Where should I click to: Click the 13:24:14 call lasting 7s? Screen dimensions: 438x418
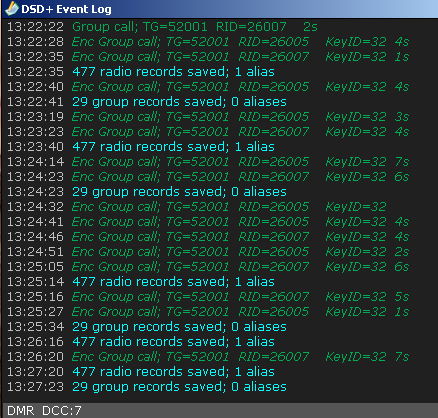[x=208, y=162]
